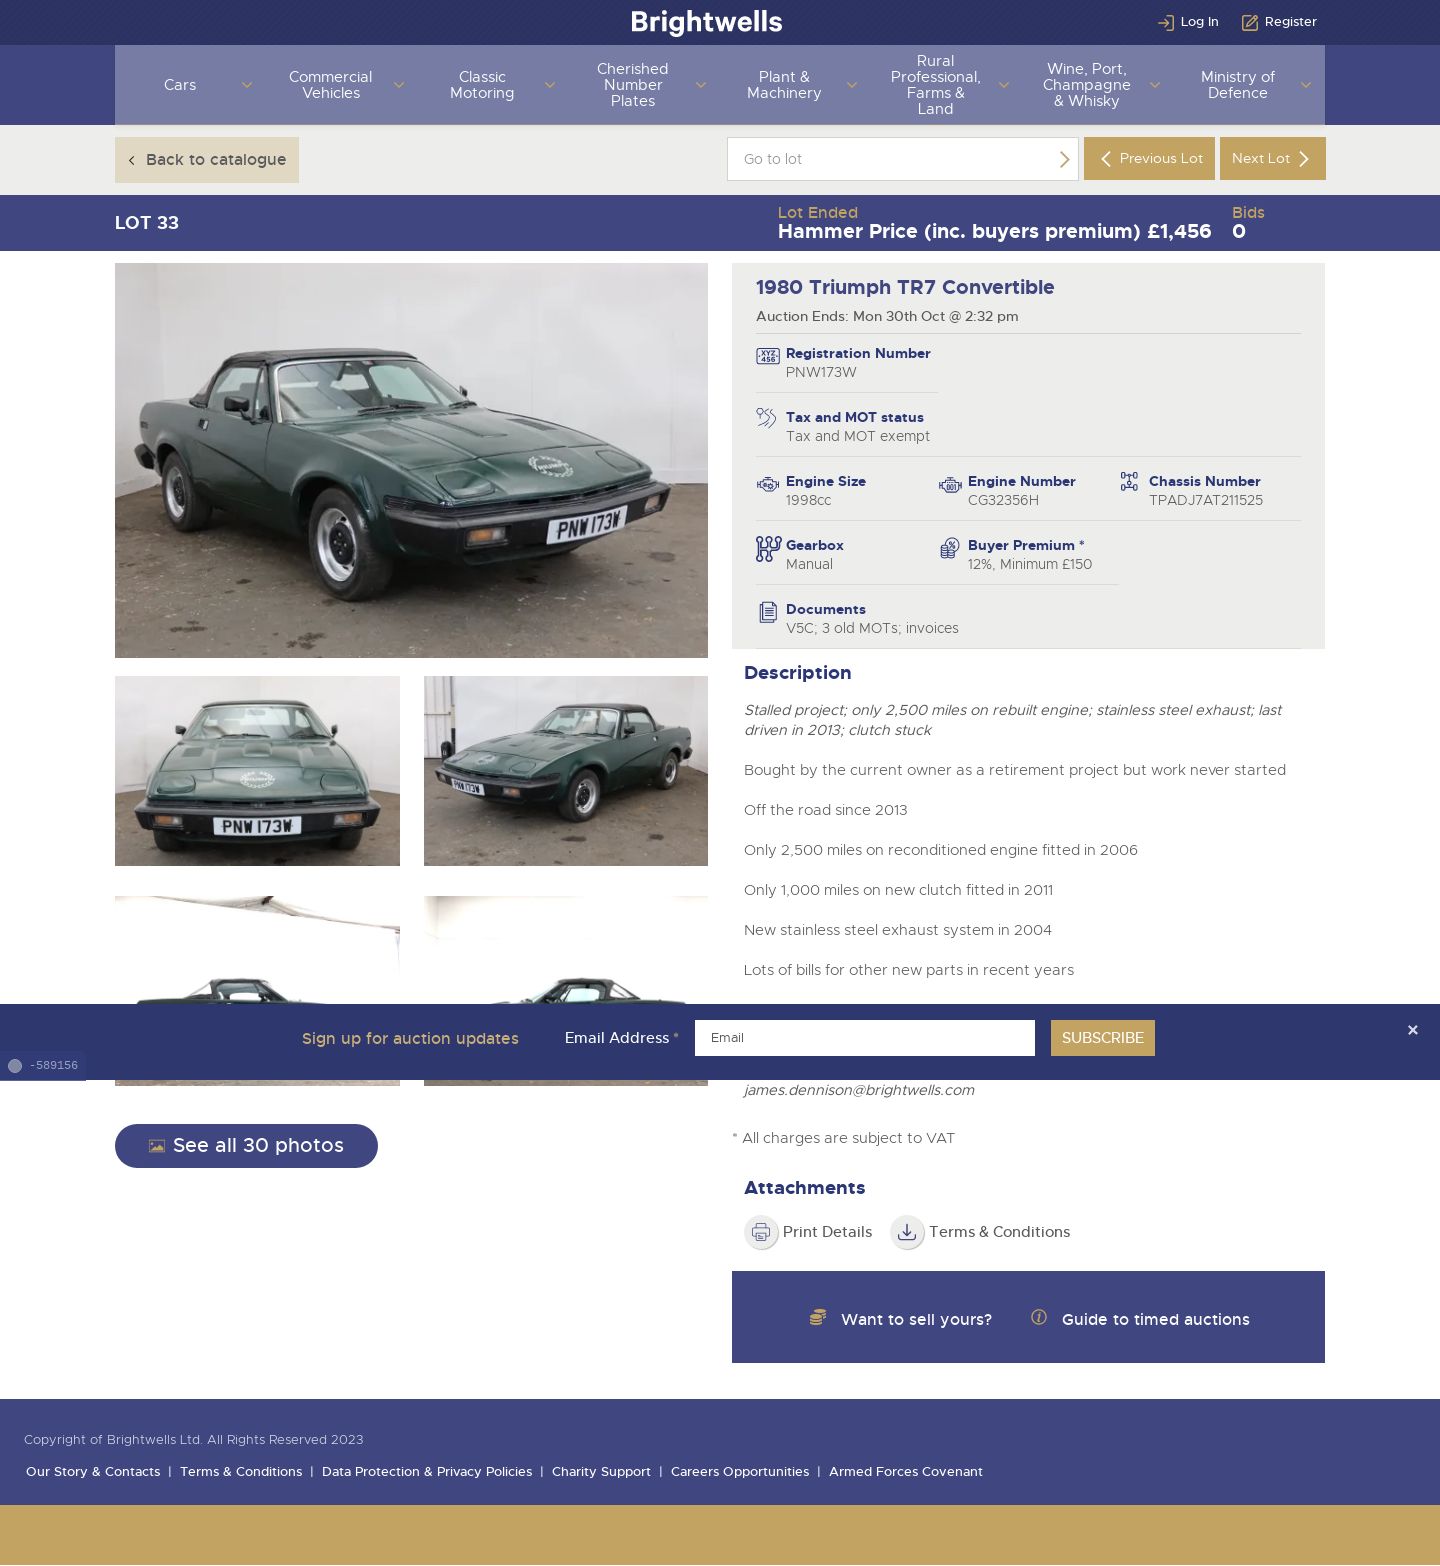Open Guide to timed auctions
The image size is (1440, 1566).
(x=1155, y=1320)
